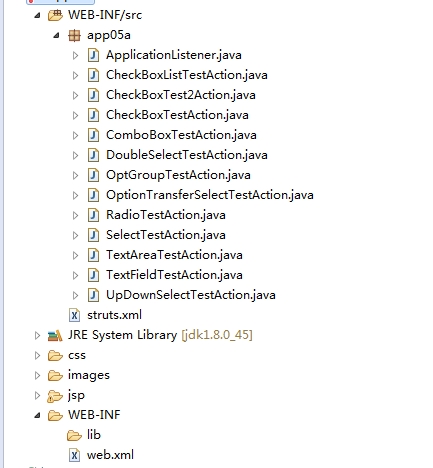The height and width of the screenshot is (468, 433).
Task: Click the css folder icon
Action: [55, 356]
